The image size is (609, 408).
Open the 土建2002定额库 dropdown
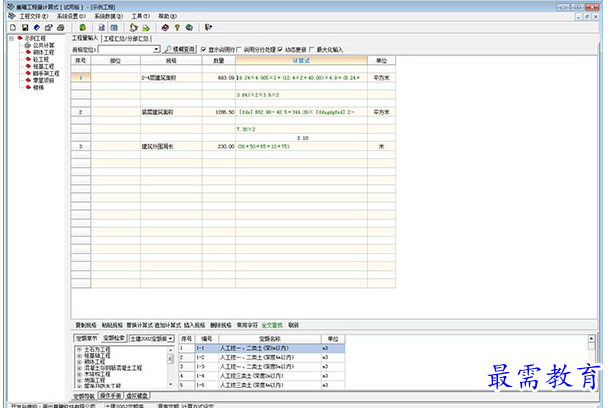pyautogui.click(x=170, y=339)
